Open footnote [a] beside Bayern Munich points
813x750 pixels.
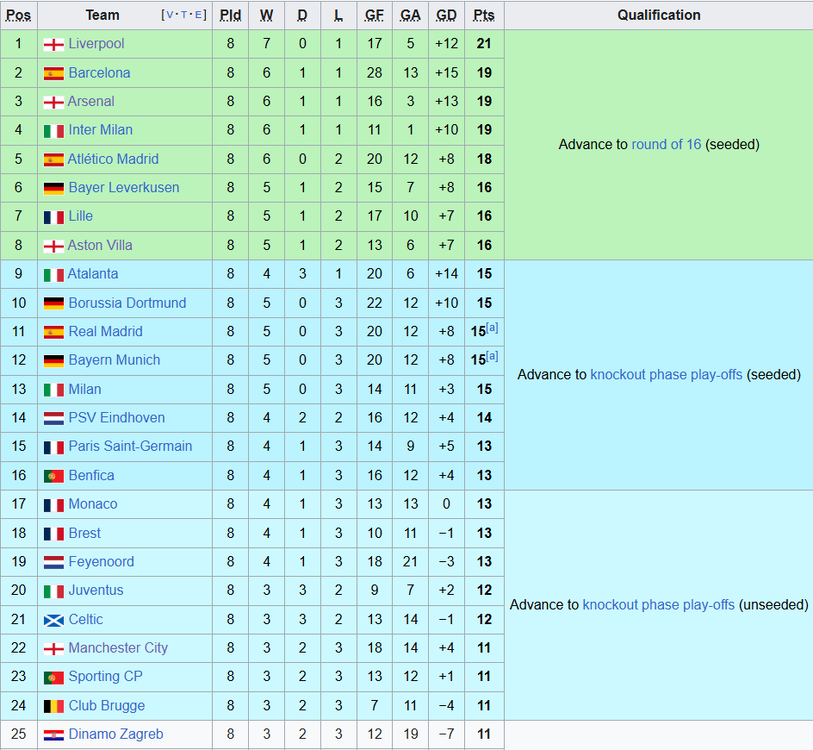[492, 356]
